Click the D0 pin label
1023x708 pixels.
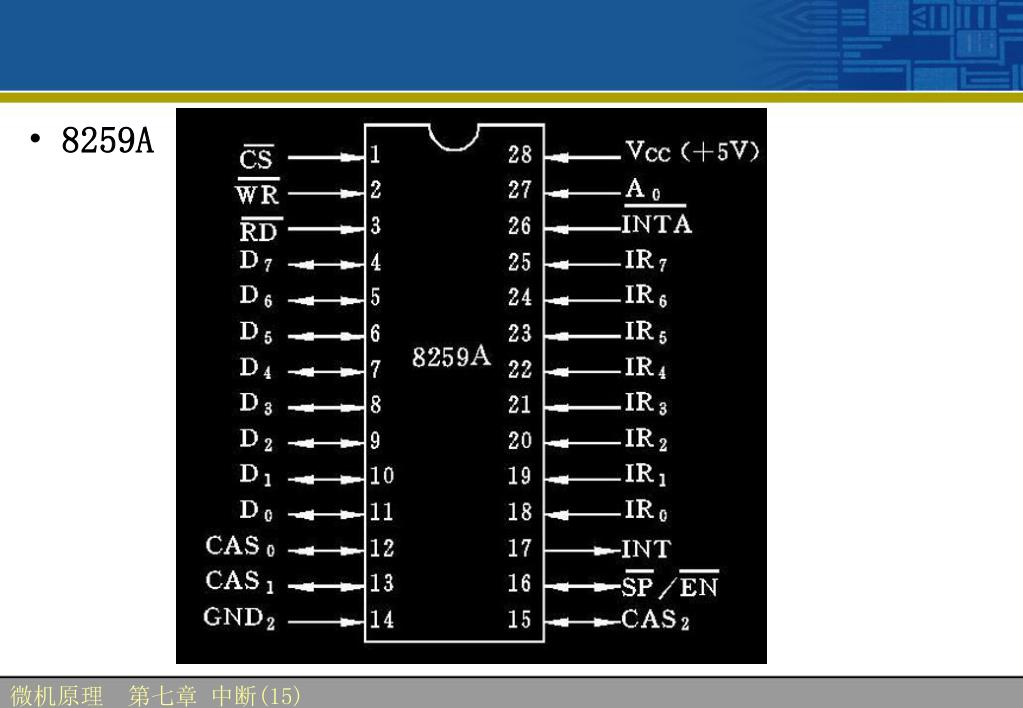click(x=256, y=510)
